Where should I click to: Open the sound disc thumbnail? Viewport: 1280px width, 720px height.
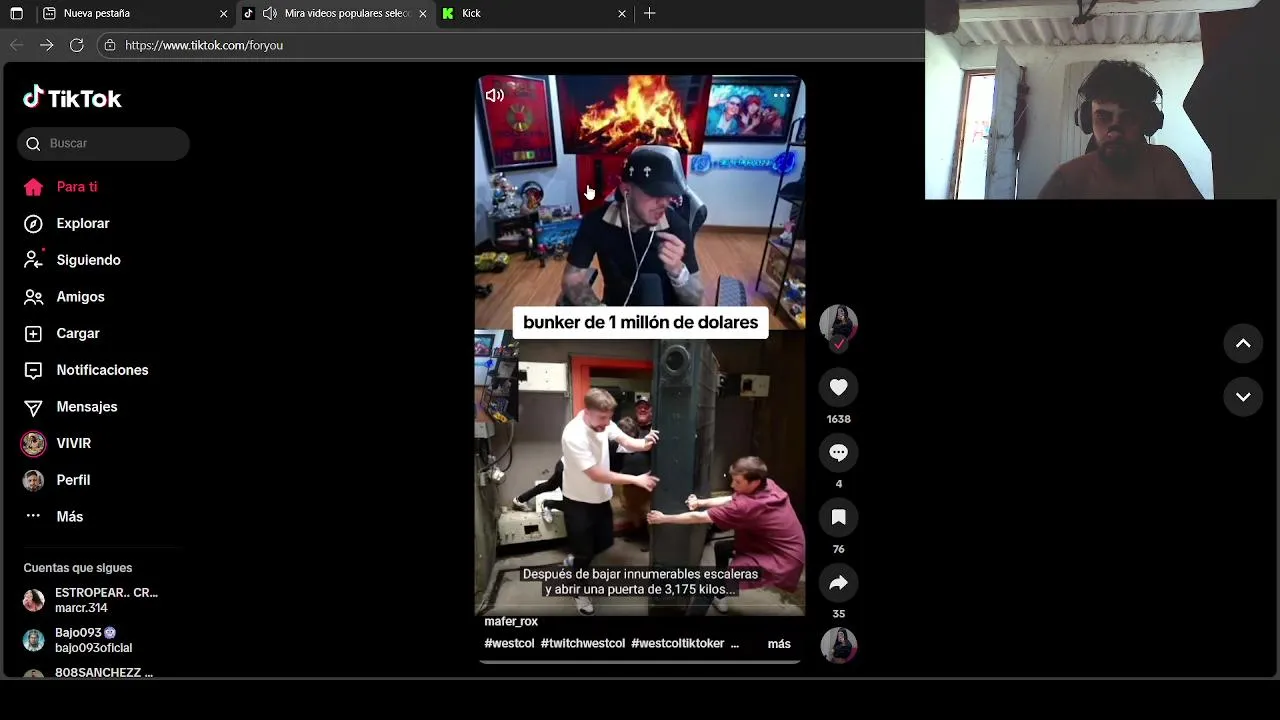pyautogui.click(x=838, y=645)
